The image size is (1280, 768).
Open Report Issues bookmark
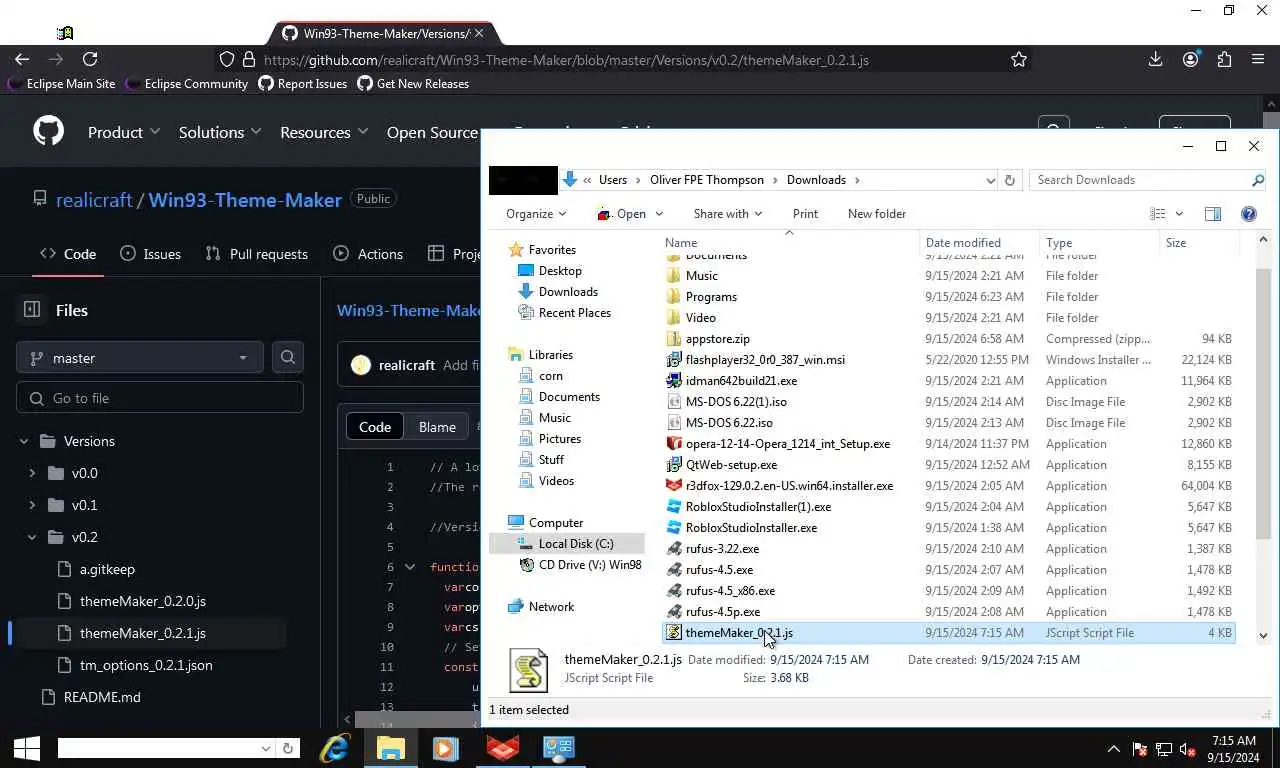point(303,84)
